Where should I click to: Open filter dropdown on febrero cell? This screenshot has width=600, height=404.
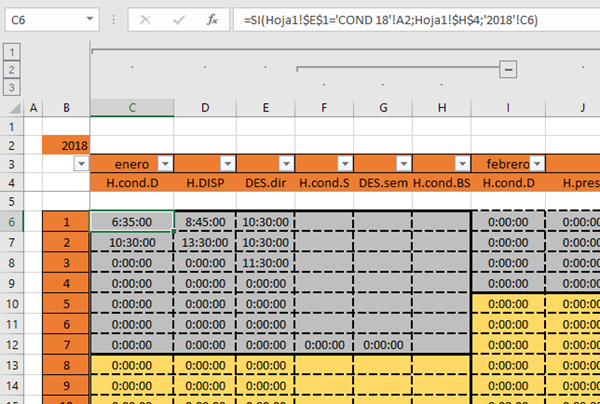tap(536, 164)
